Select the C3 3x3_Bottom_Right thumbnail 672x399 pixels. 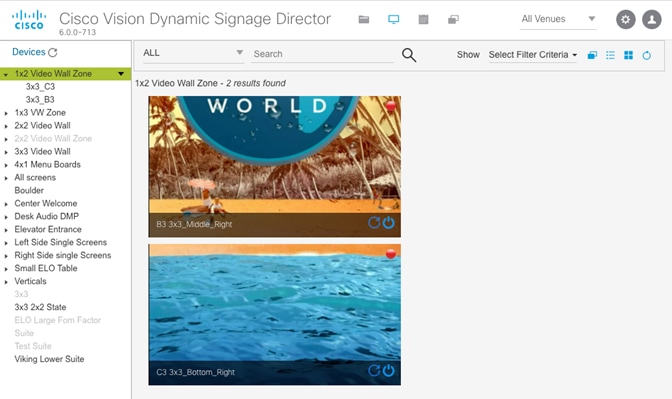[x=274, y=315]
